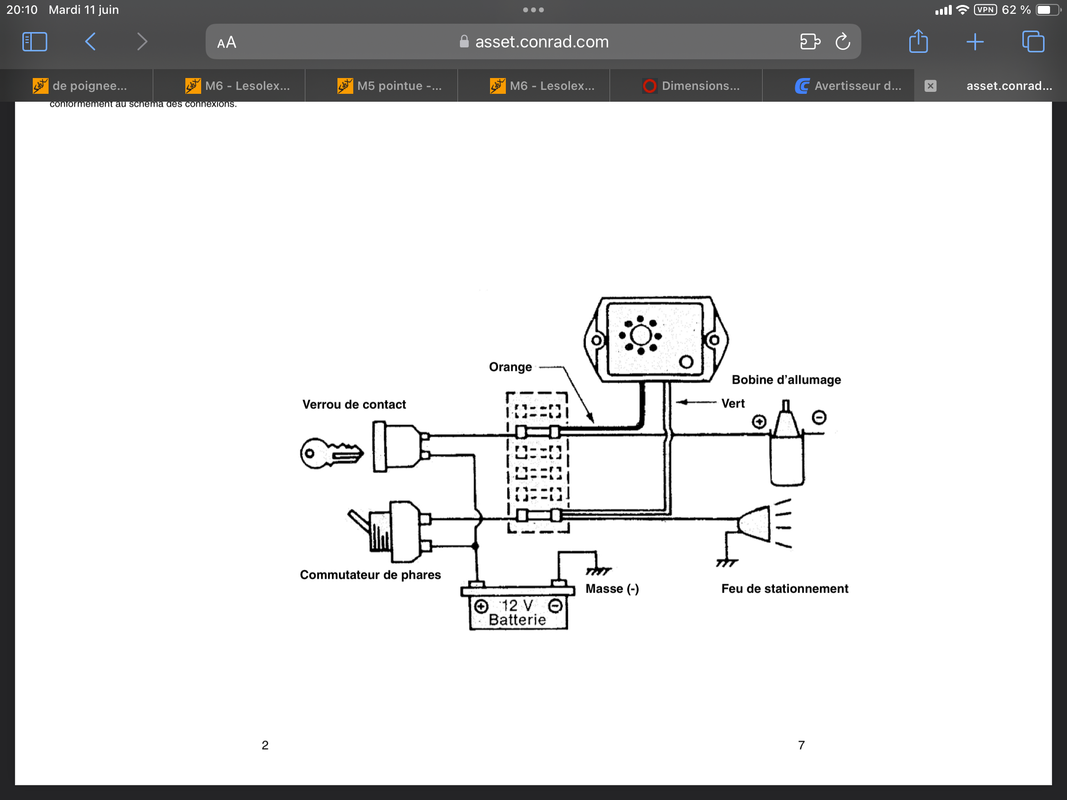Click the '12 V Batterie' box
1067x800 pixels.
click(518, 609)
